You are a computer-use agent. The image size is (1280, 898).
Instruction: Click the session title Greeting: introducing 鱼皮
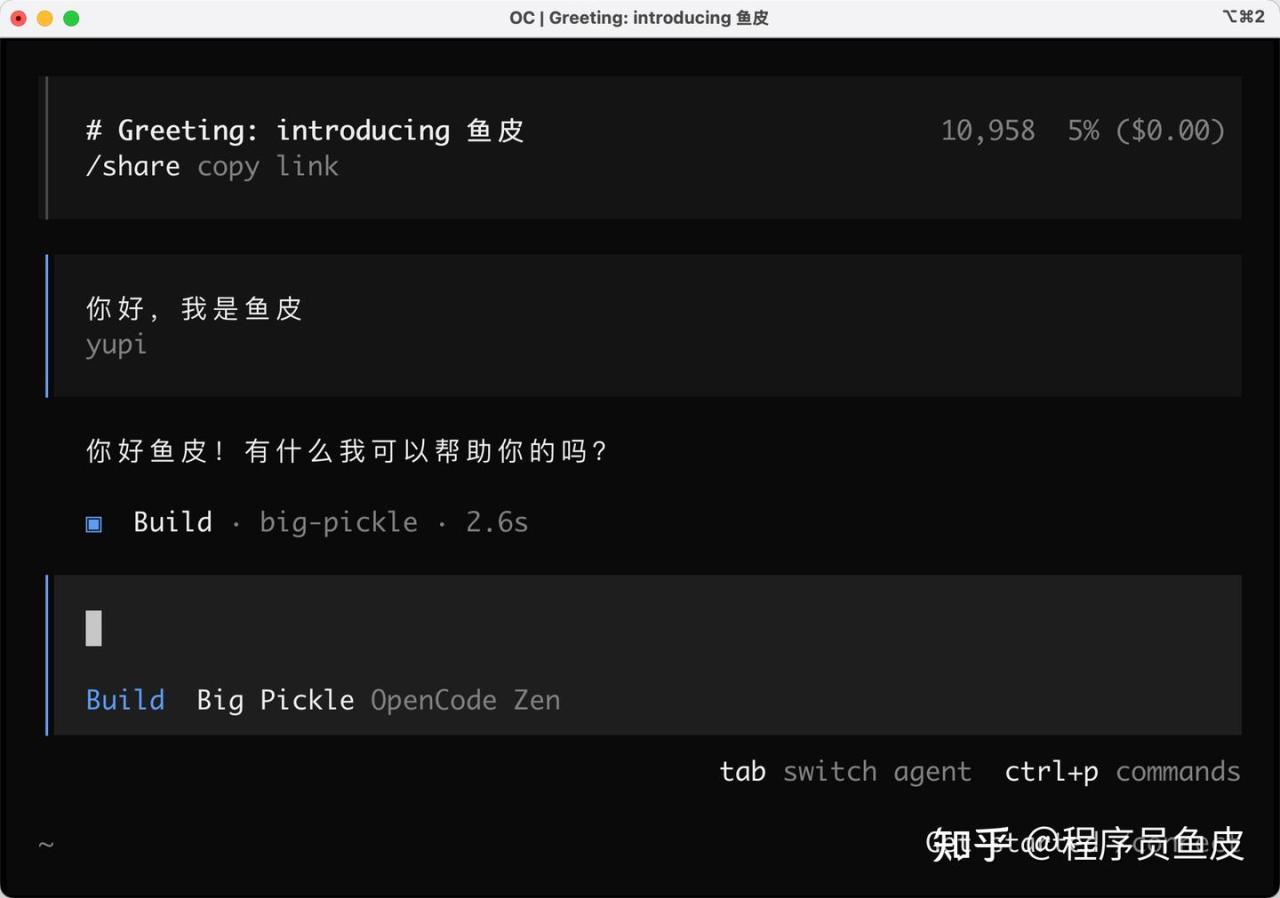pyautogui.click(x=321, y=131)
